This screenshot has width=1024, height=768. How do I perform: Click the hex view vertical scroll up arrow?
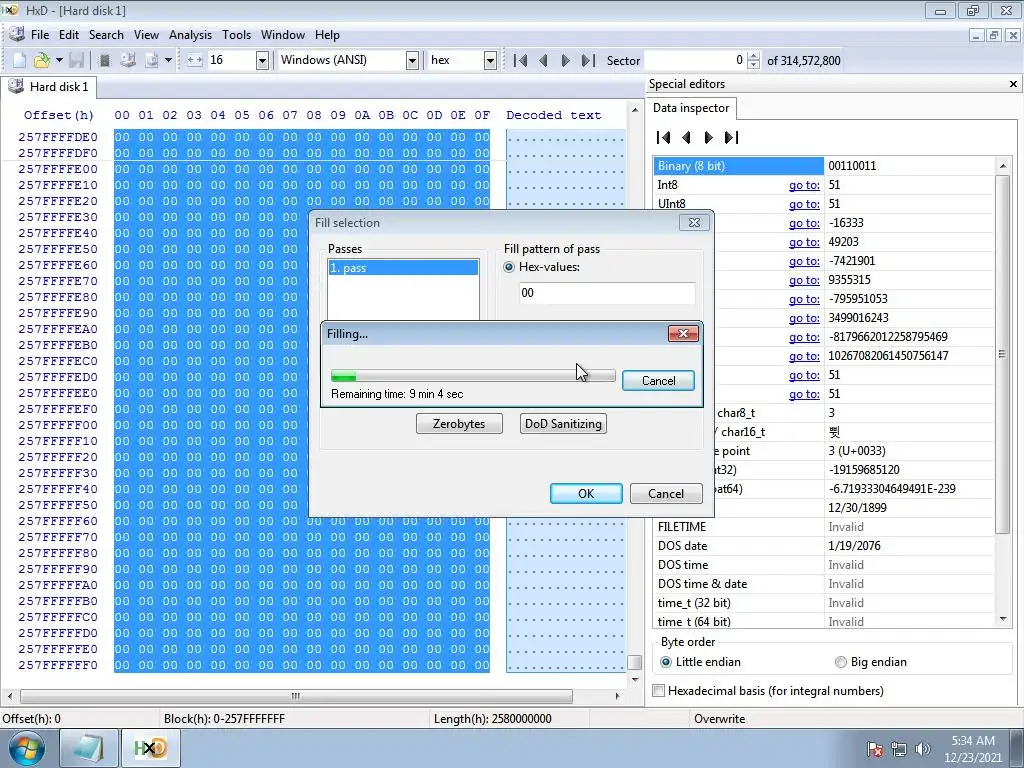tap(635, 110)
